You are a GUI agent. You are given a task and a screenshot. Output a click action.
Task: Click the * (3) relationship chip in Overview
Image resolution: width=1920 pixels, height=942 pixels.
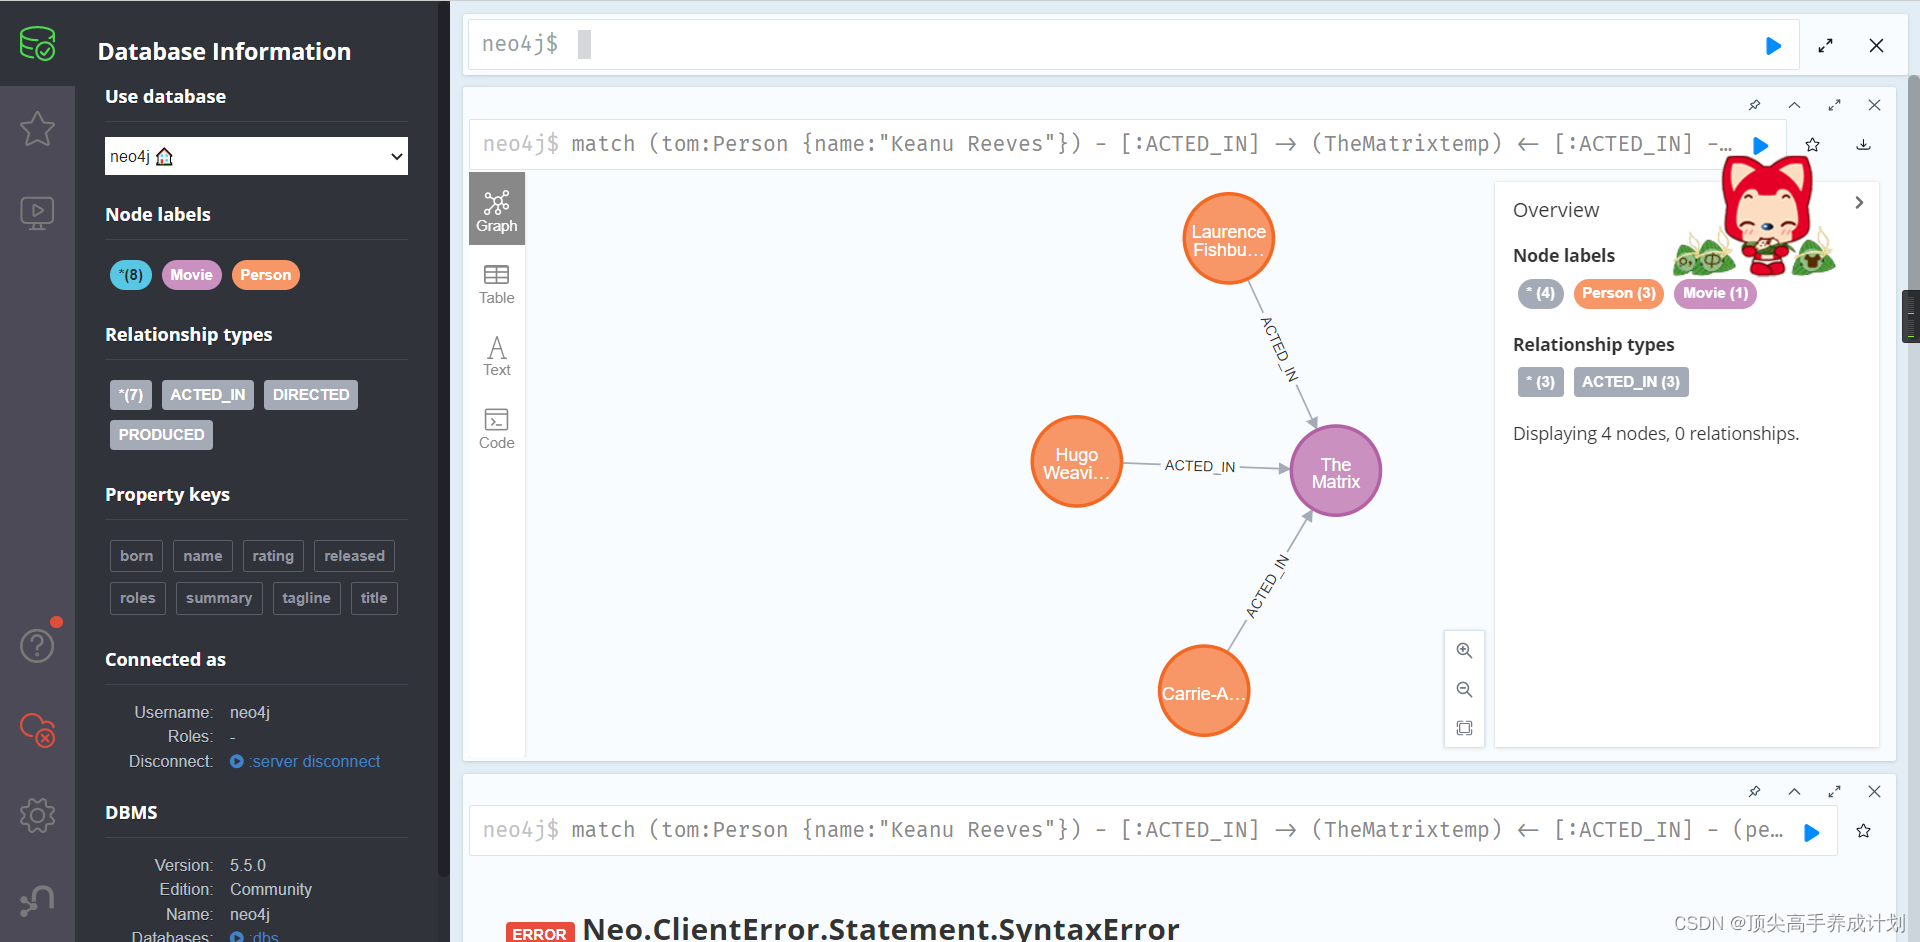1540,382
